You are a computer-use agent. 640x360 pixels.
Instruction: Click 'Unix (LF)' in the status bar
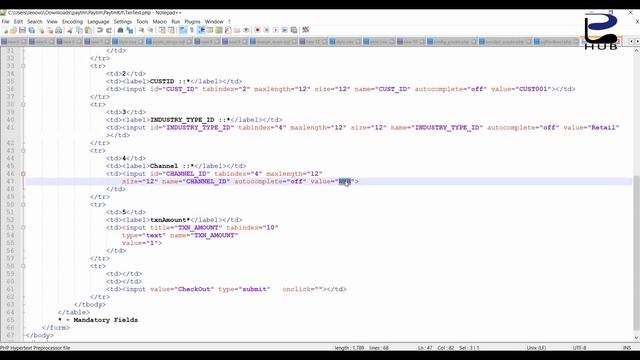click(x=536, y=348)
